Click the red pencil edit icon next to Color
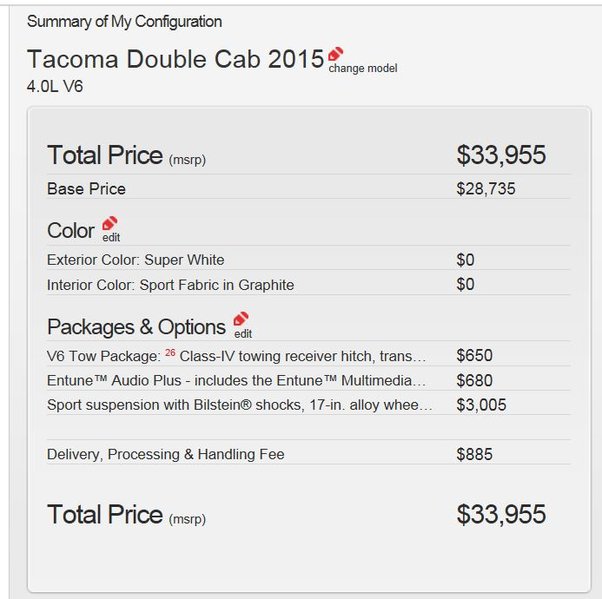 tap(110, 223)
